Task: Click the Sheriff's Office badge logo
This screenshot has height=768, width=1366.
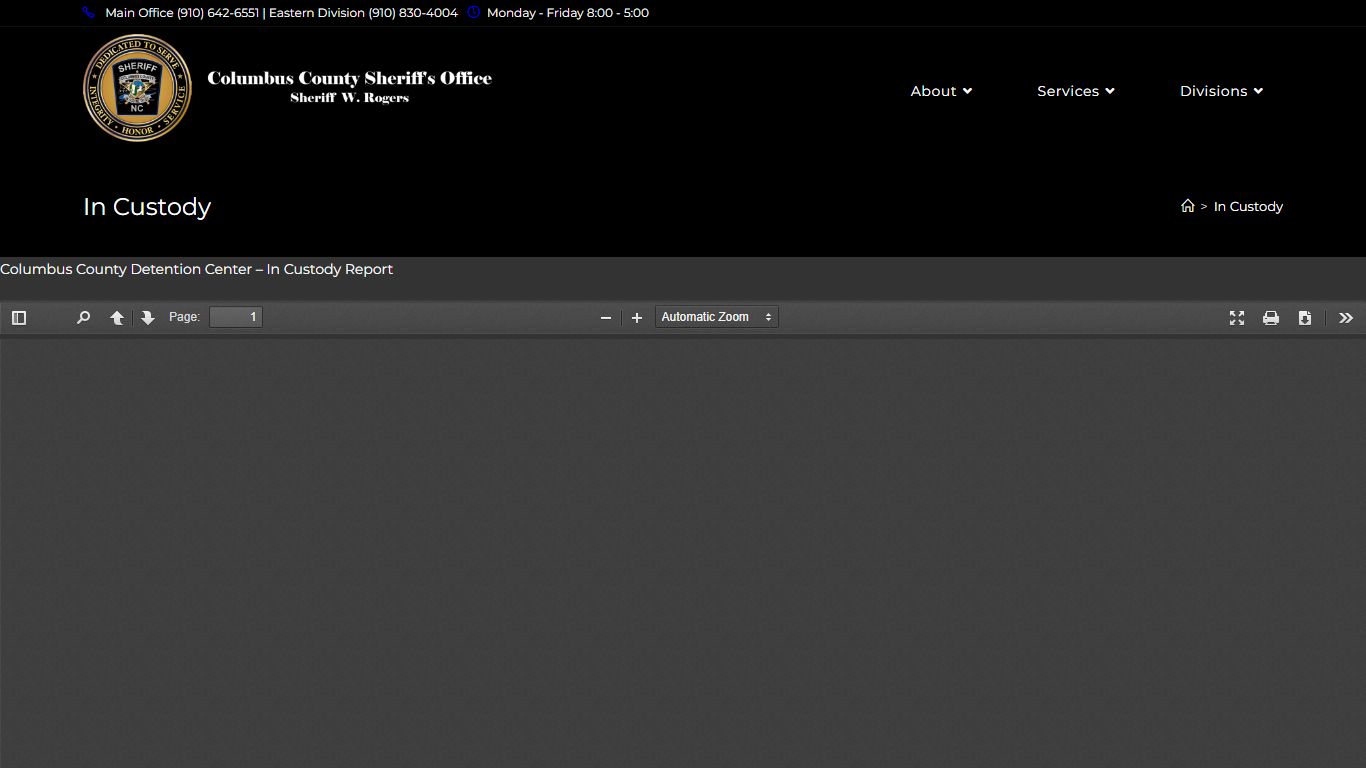Action: 137,88
